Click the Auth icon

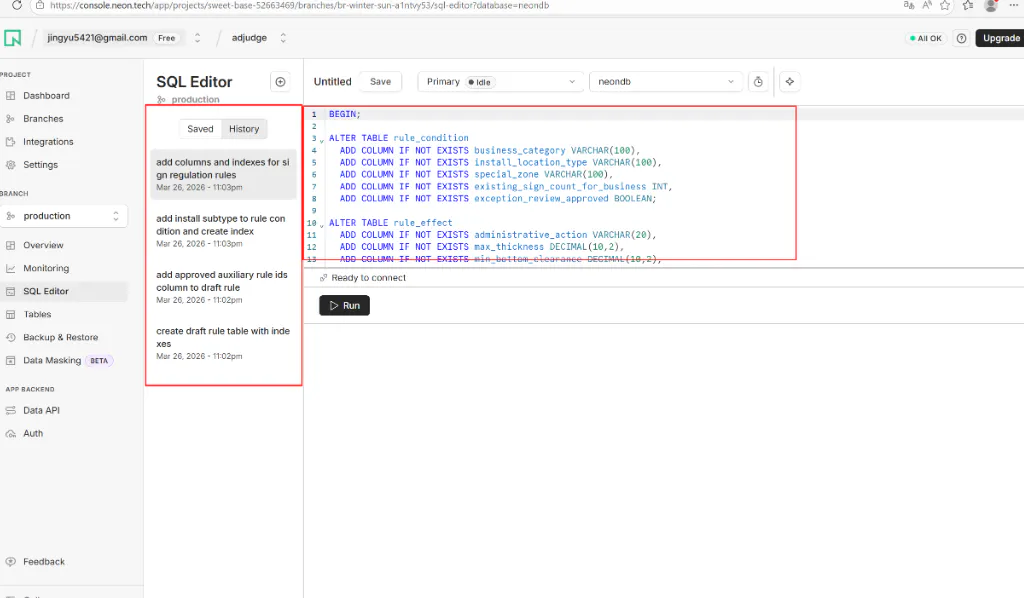coord(10,433)
